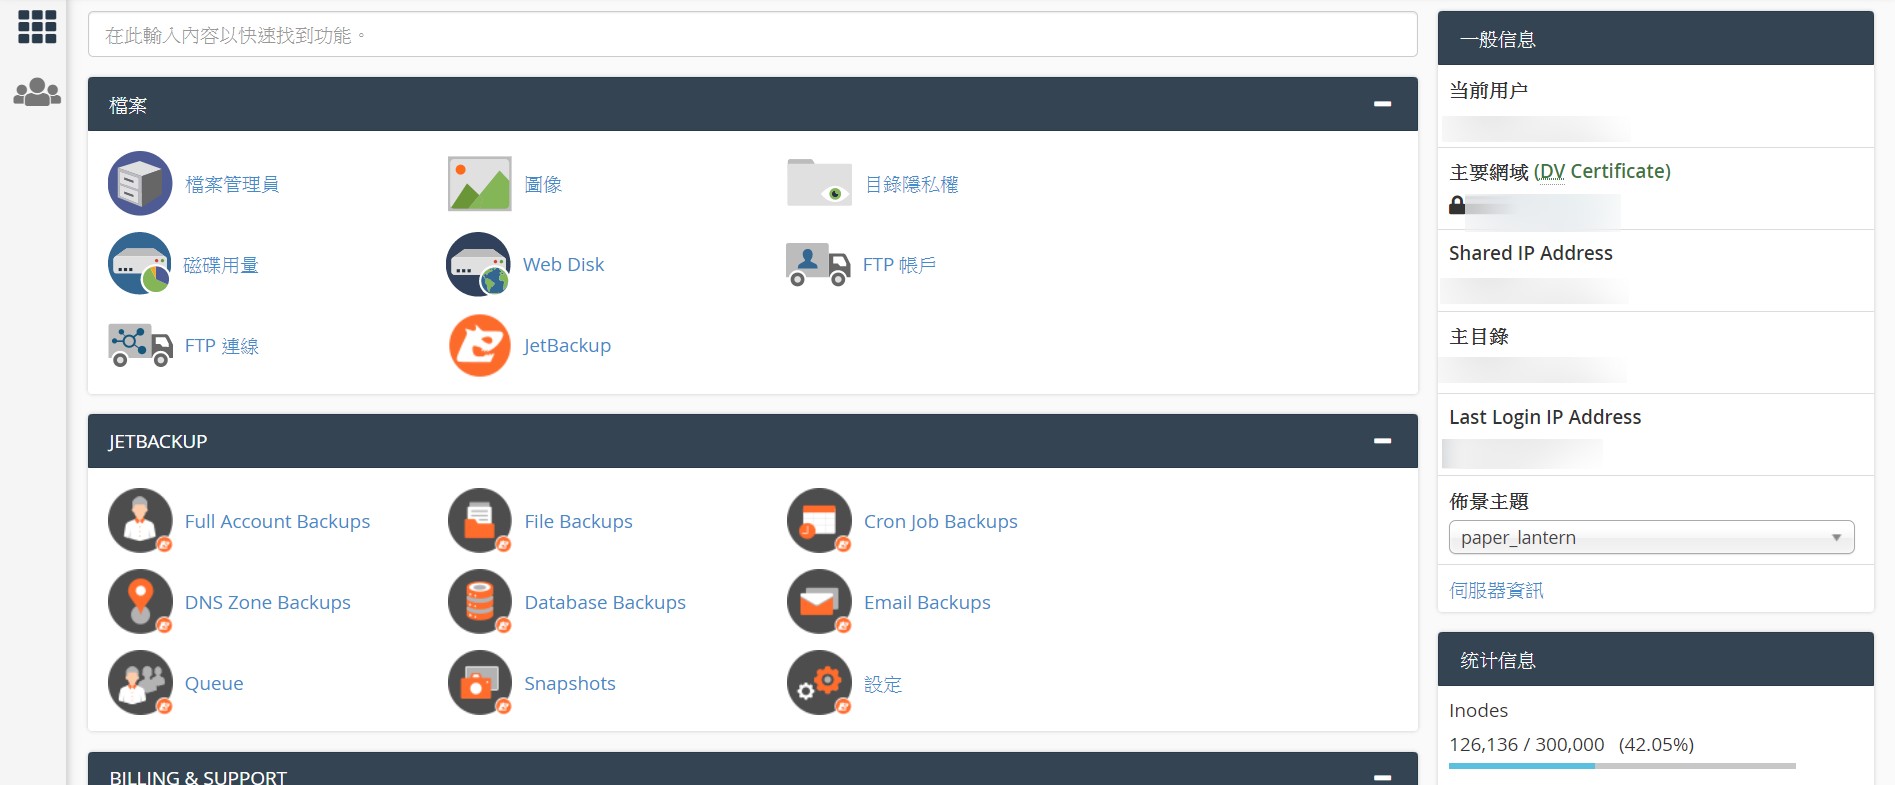Click the Web Disk icon
1895x785 pixels.
(478, 264)
